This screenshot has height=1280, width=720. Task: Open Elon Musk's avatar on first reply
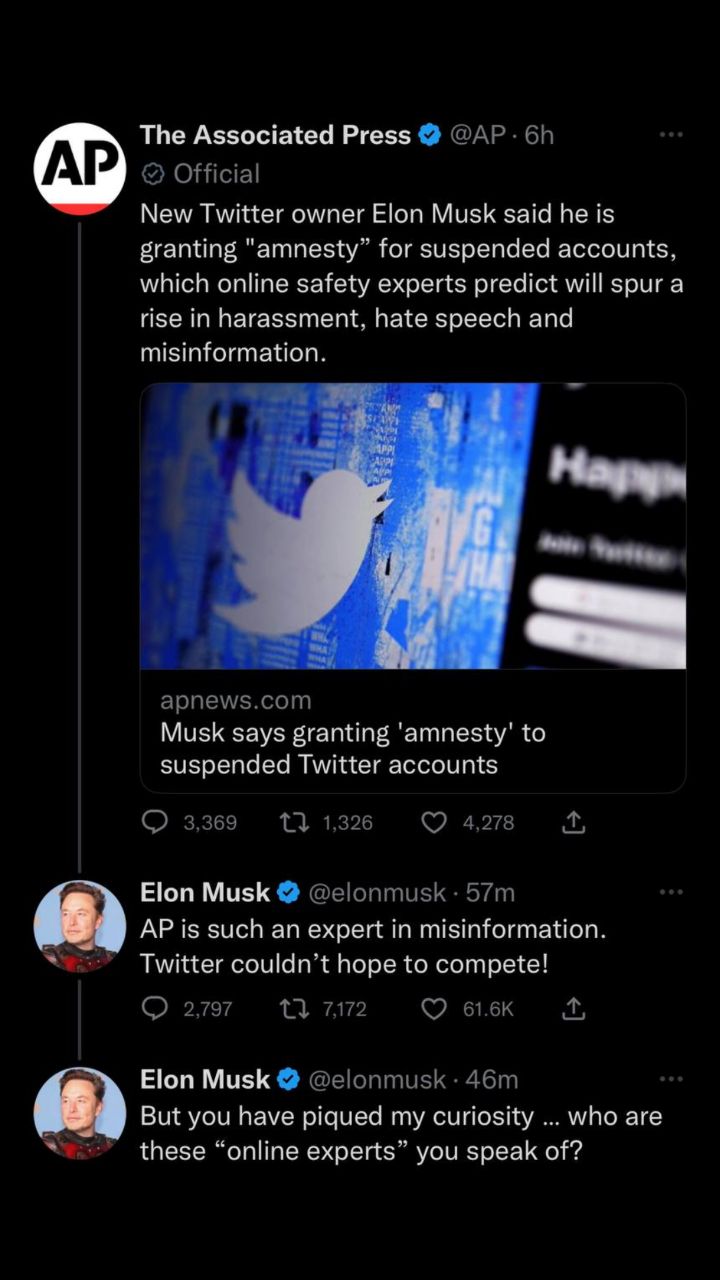click(x=80, y=926)
